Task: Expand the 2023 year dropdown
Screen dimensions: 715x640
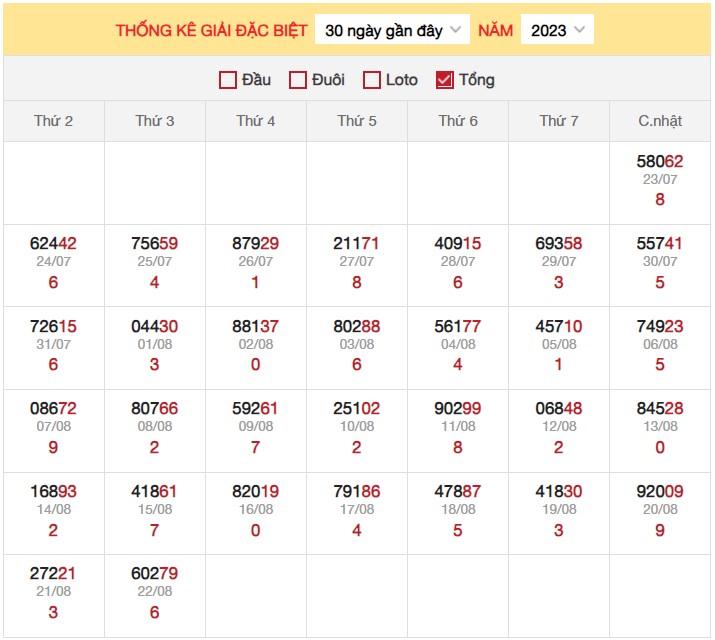Action: 557,30
